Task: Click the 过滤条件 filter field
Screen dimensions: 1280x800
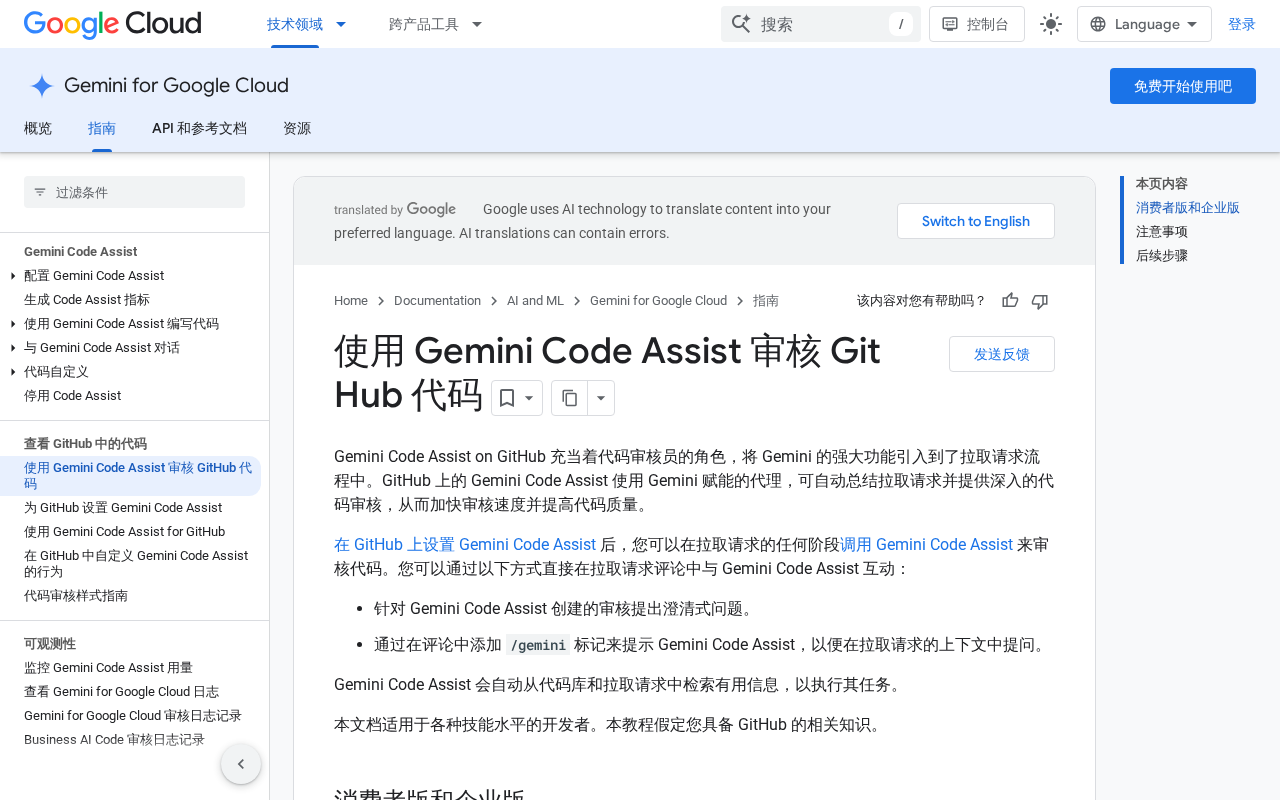Action: tap(134, 192)
